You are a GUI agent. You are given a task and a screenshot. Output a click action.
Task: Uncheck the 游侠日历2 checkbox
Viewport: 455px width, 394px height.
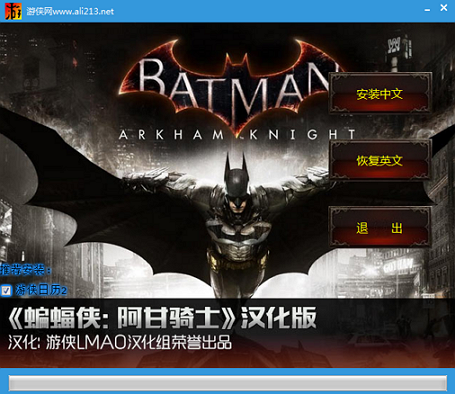coord(6,290)
